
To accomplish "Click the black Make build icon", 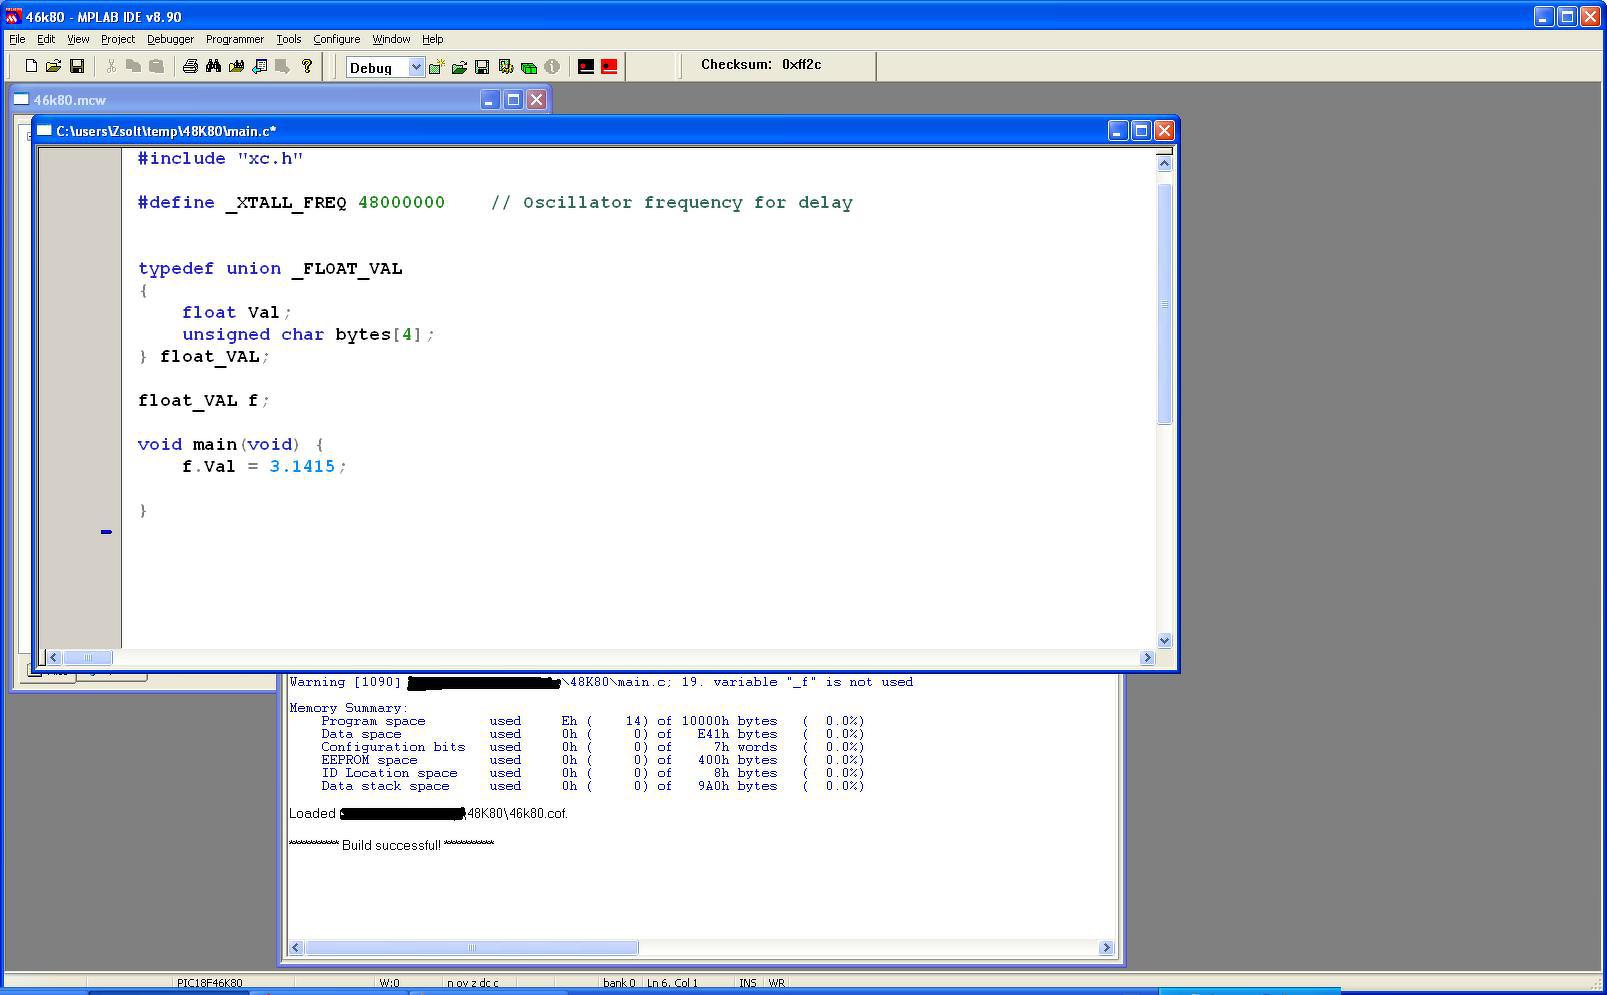I will pos(586,67).
